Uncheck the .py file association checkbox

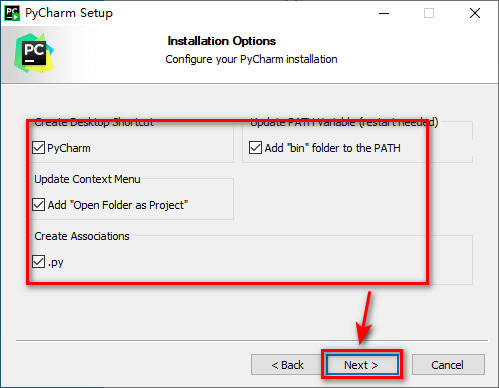(x=38, y=262)
